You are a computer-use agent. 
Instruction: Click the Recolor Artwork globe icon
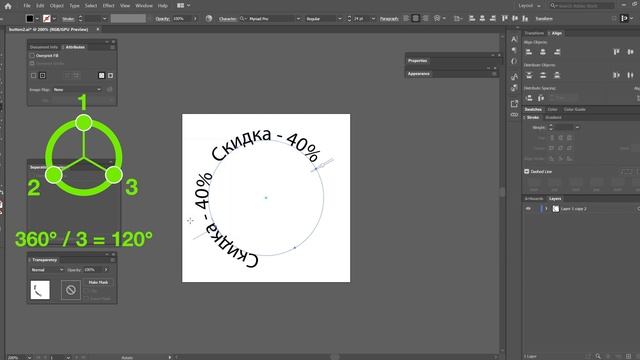pos(209,18)
